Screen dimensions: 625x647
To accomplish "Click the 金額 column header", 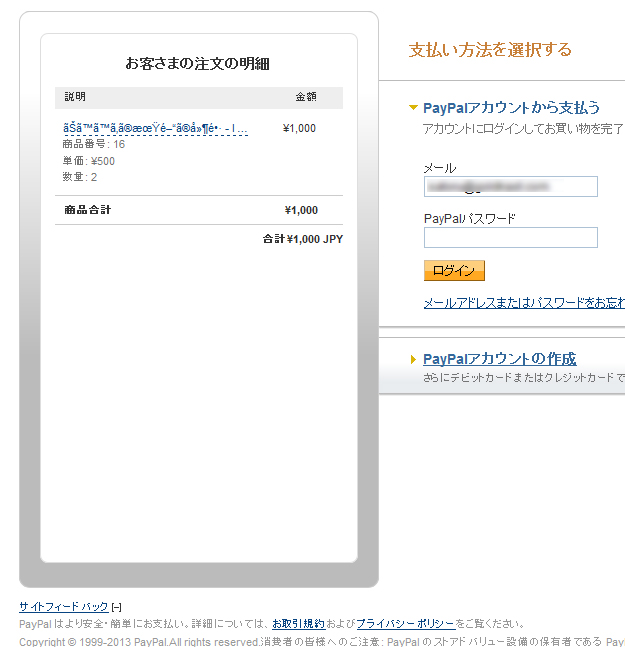I will coord(305,97).
